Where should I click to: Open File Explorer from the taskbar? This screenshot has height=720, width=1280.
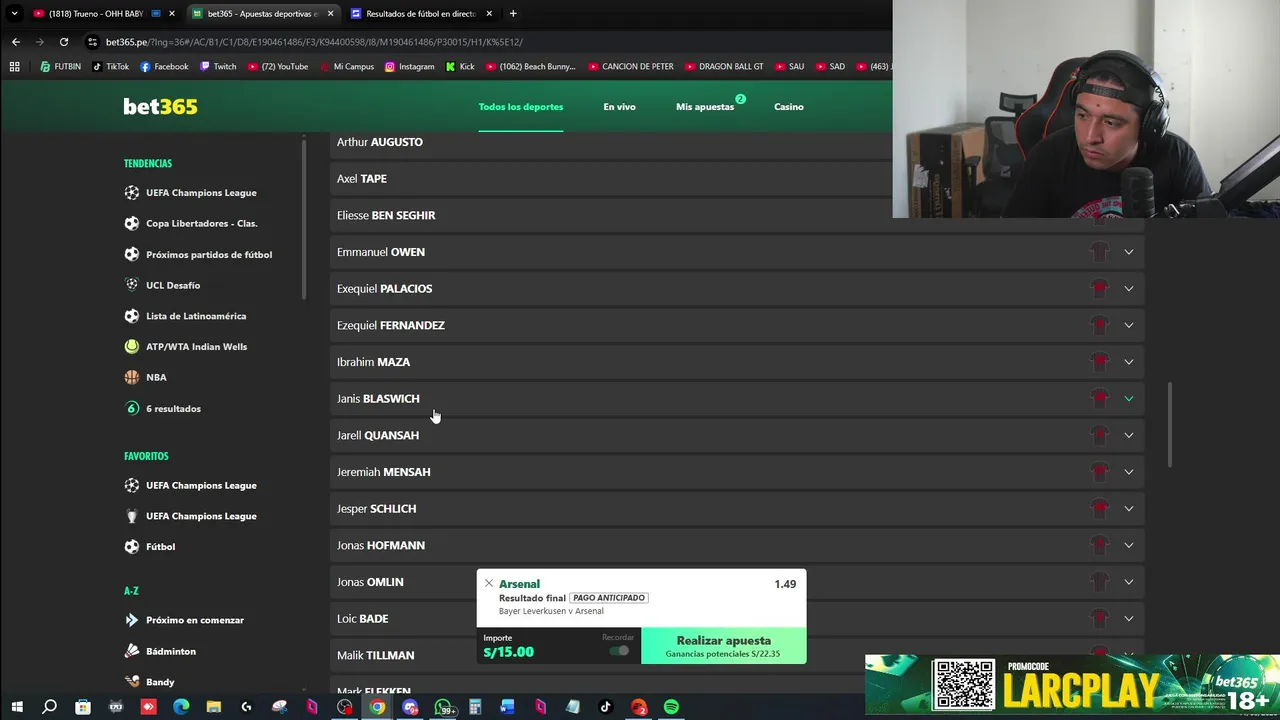pos(213,707)
